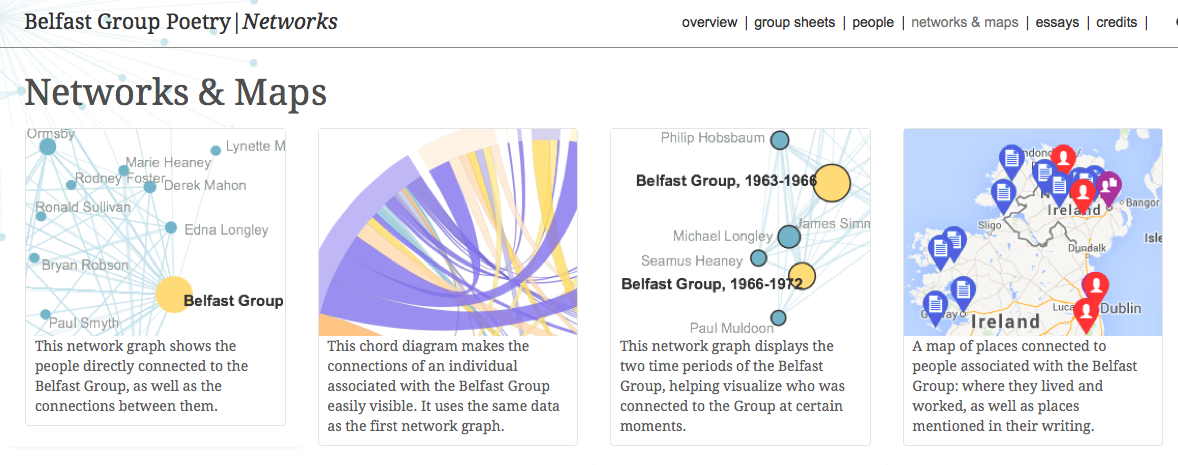Go to the group sheets page

coord(794,22)
